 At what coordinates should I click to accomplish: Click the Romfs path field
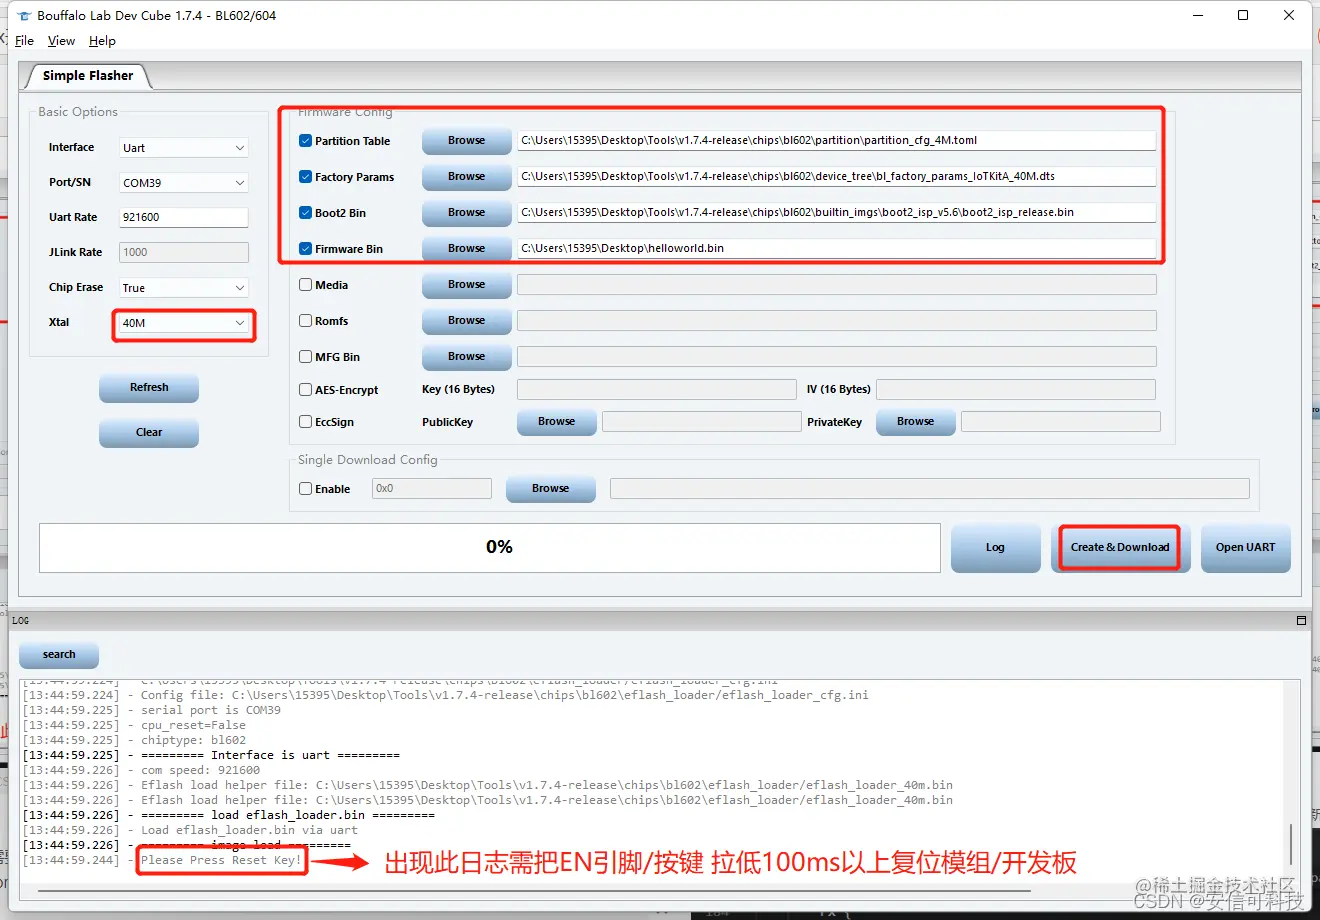click(x=836, y=321)
